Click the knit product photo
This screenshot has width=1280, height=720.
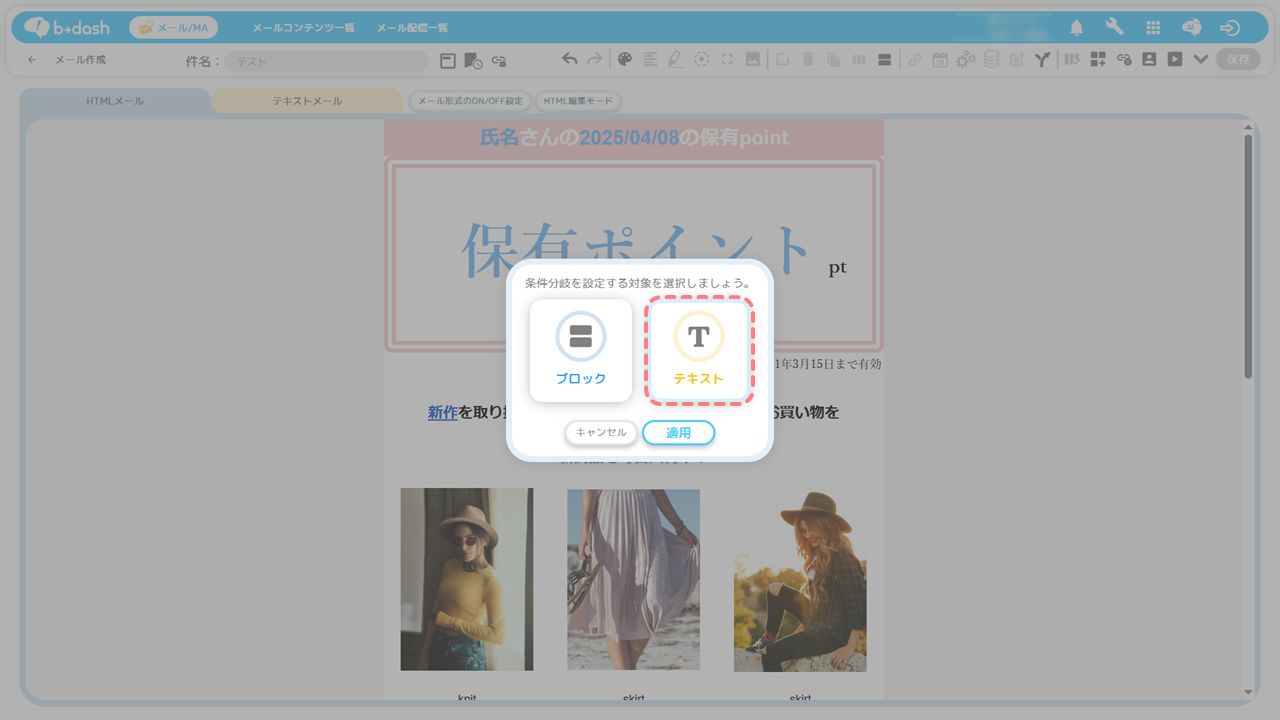click(x=467, y=579)
